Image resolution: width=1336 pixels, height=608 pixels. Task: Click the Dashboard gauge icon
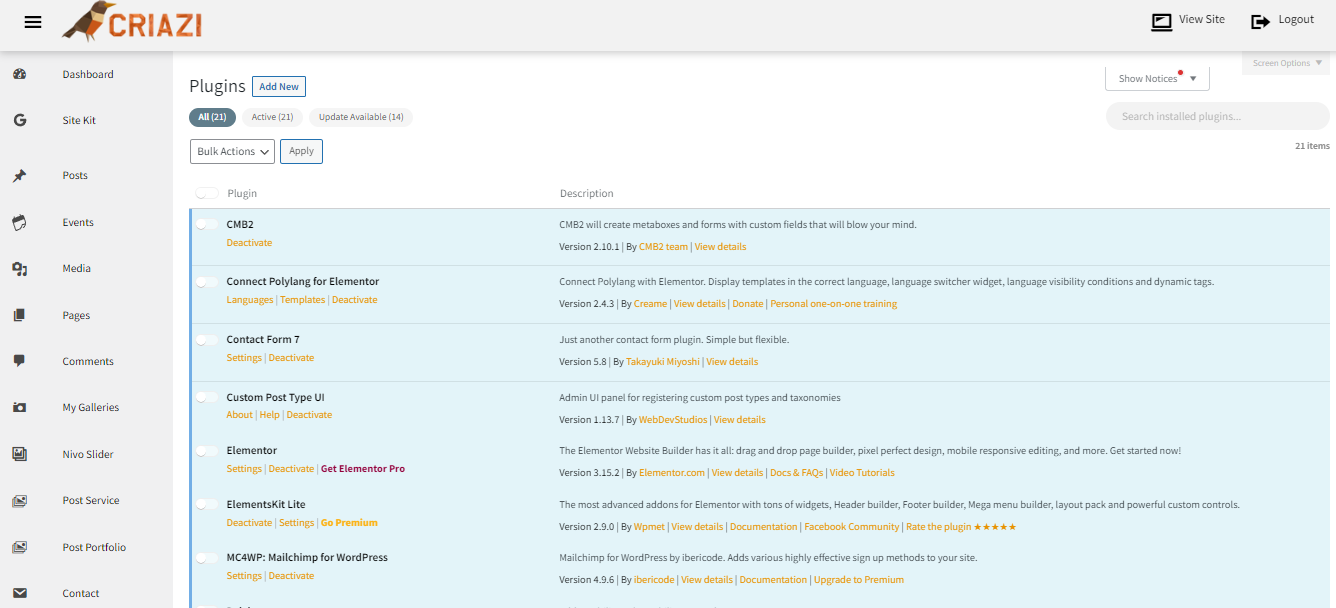(19, 74)
